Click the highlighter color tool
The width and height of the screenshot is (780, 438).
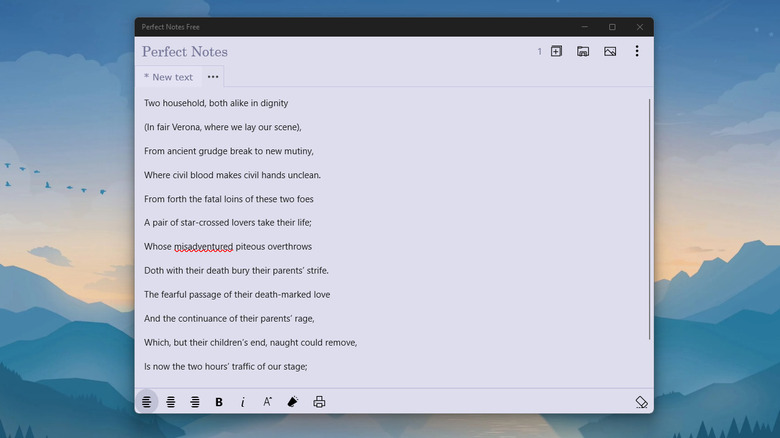pyautogui.click(x=293, y=402)
